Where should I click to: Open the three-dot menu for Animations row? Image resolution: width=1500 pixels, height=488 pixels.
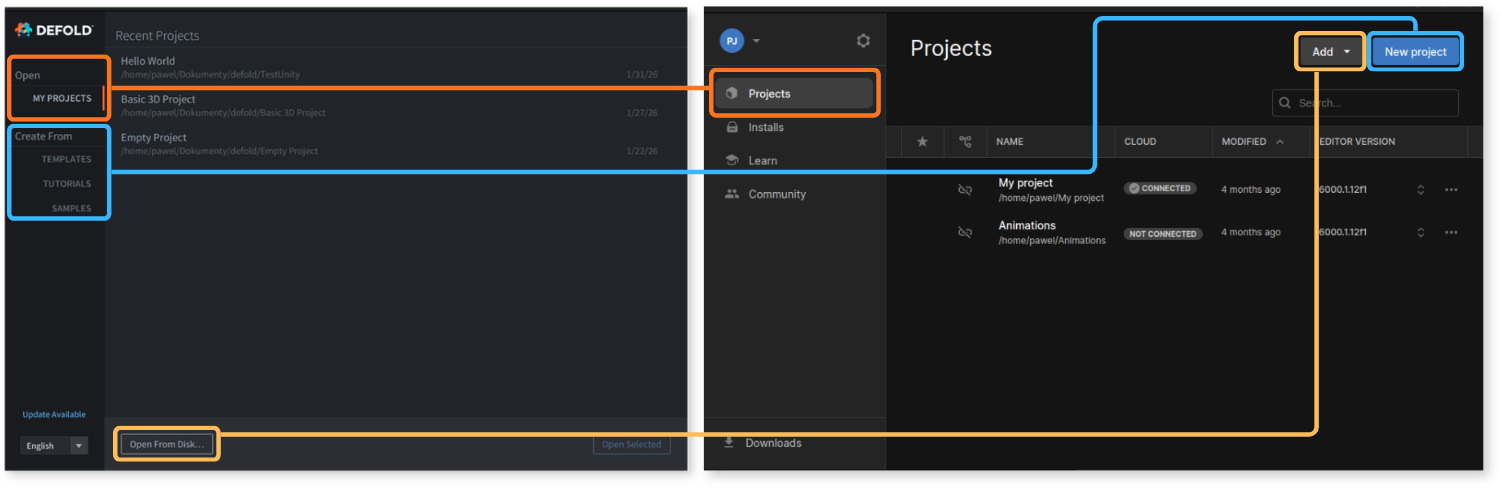[x=1451, y=232]
